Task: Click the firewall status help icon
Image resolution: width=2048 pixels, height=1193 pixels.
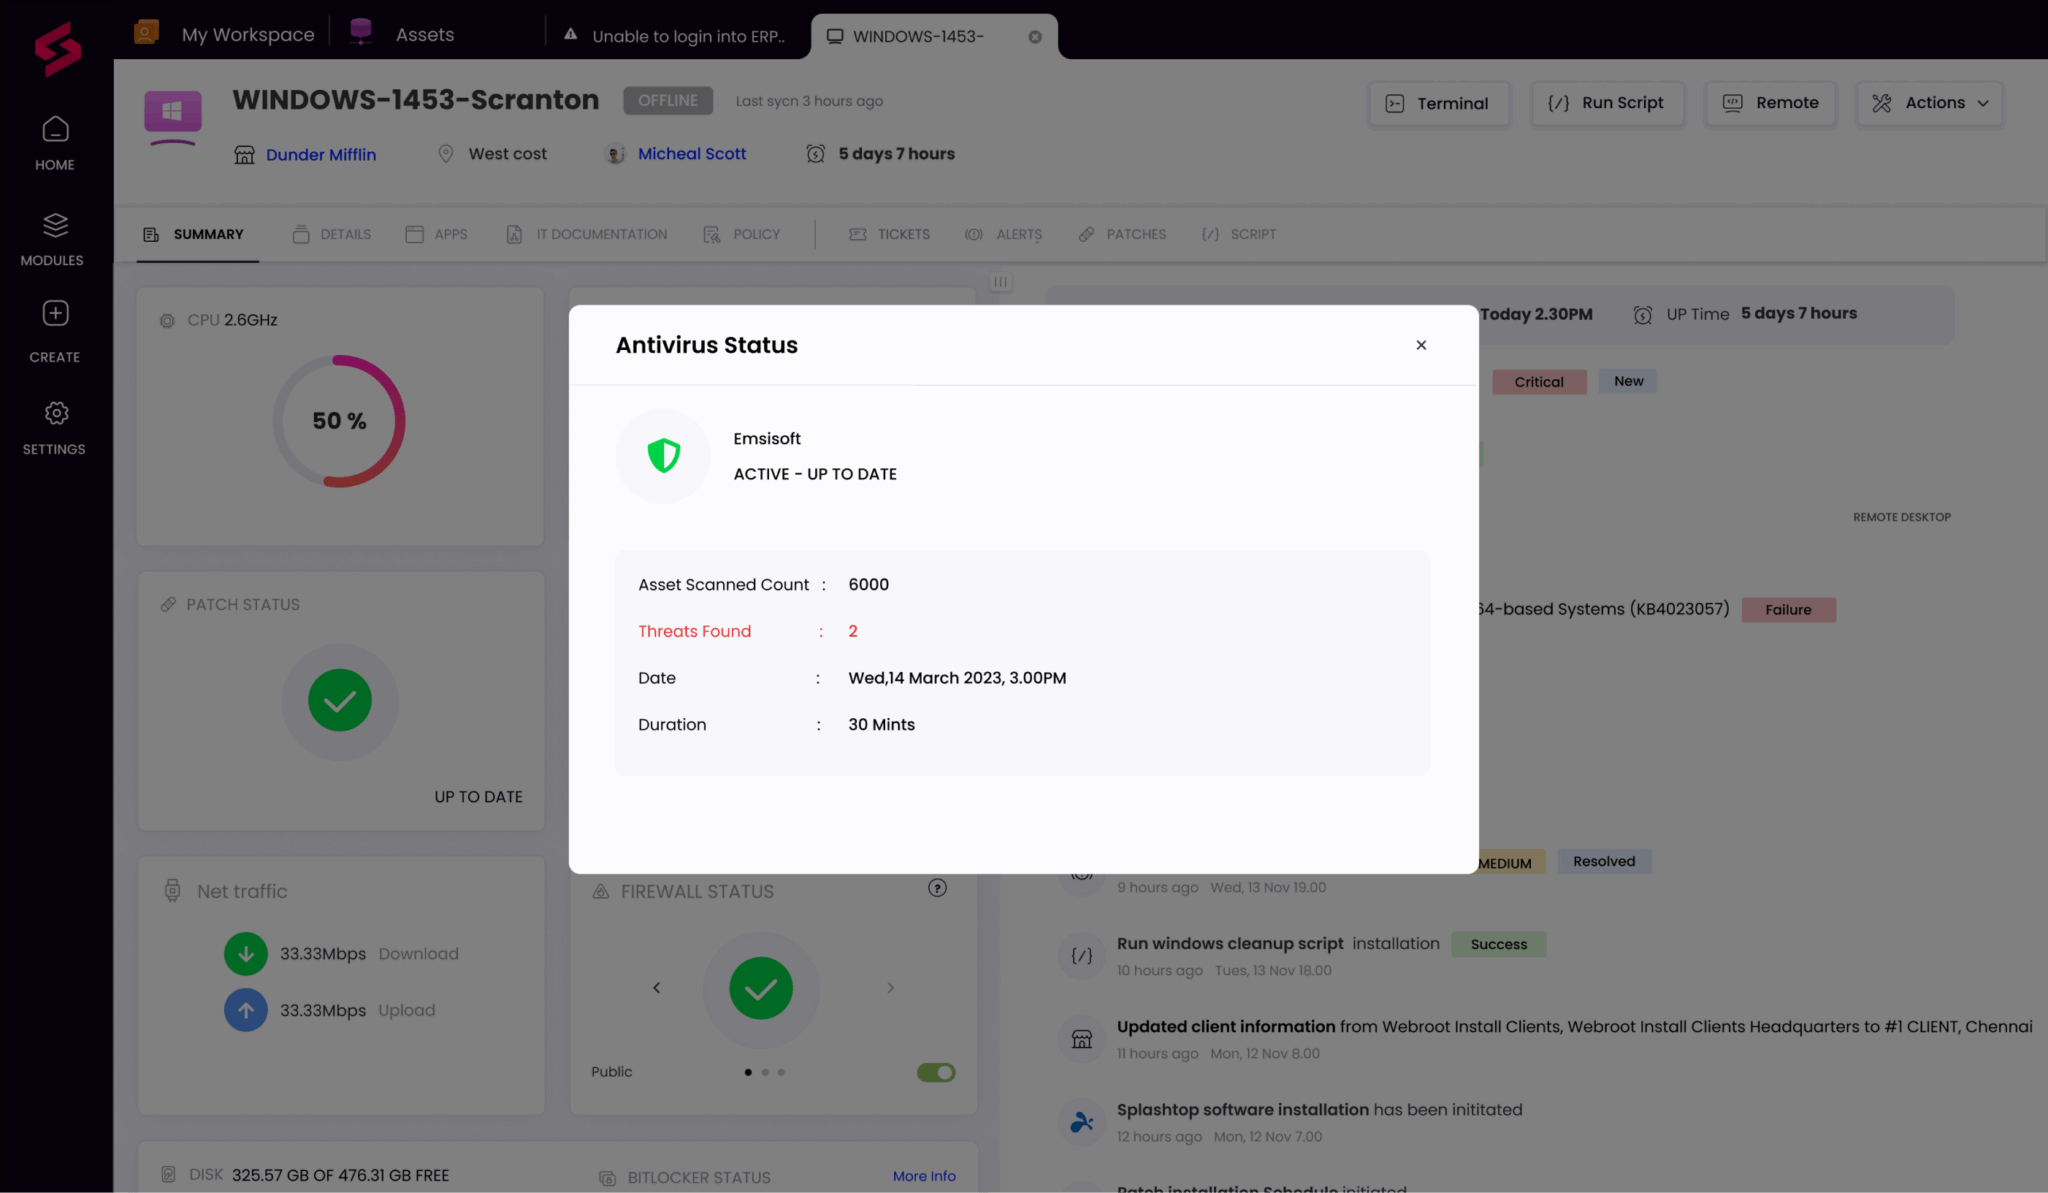Action: (937, 888)
